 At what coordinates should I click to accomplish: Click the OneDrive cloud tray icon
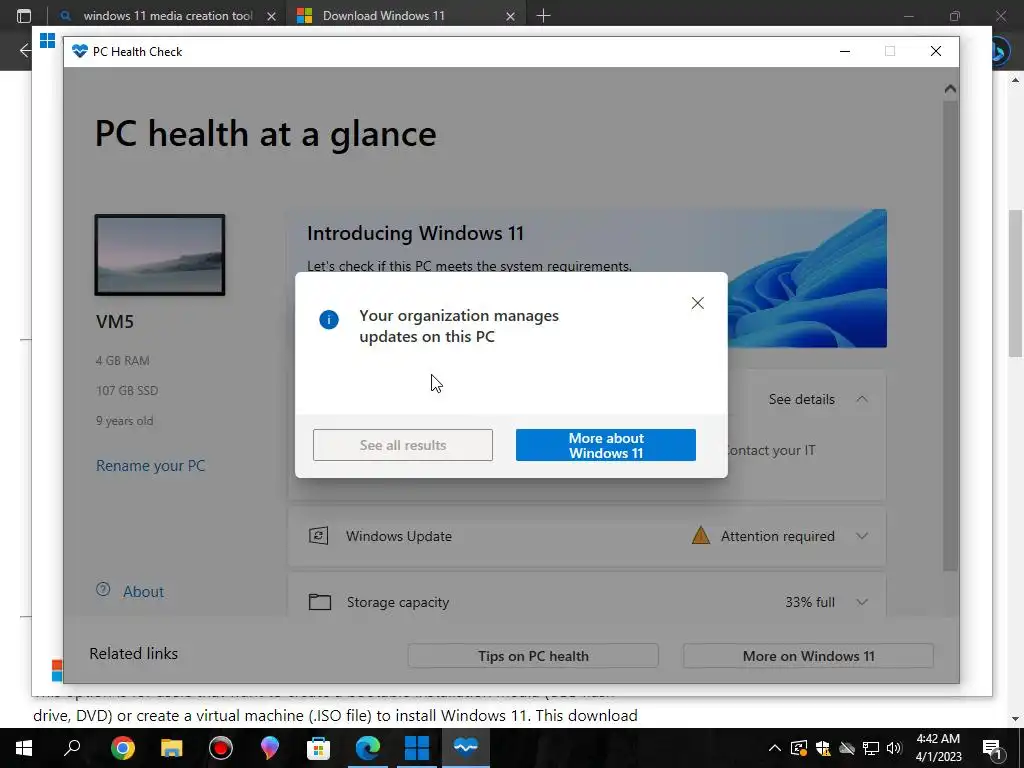tap(846, 748)
